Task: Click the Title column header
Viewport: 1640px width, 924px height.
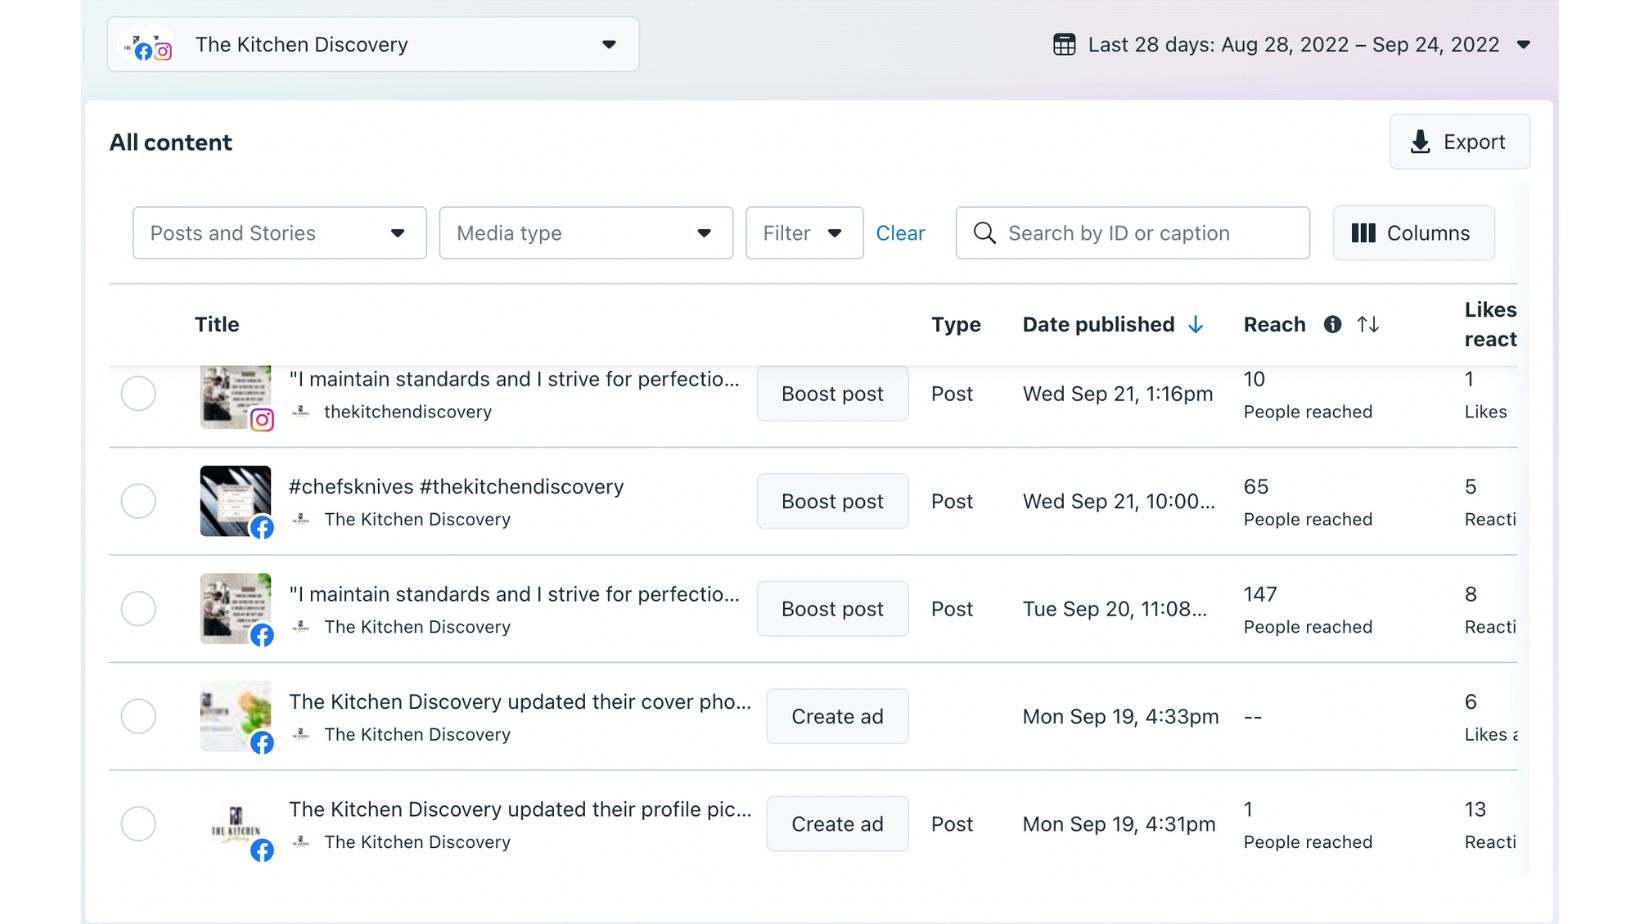Action: coord(217,324)
